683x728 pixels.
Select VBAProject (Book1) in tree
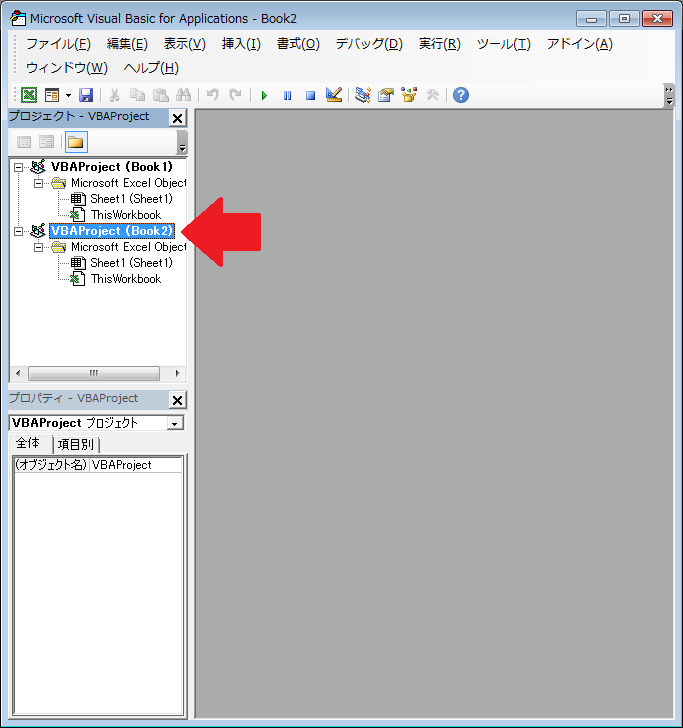click(111, 167)
